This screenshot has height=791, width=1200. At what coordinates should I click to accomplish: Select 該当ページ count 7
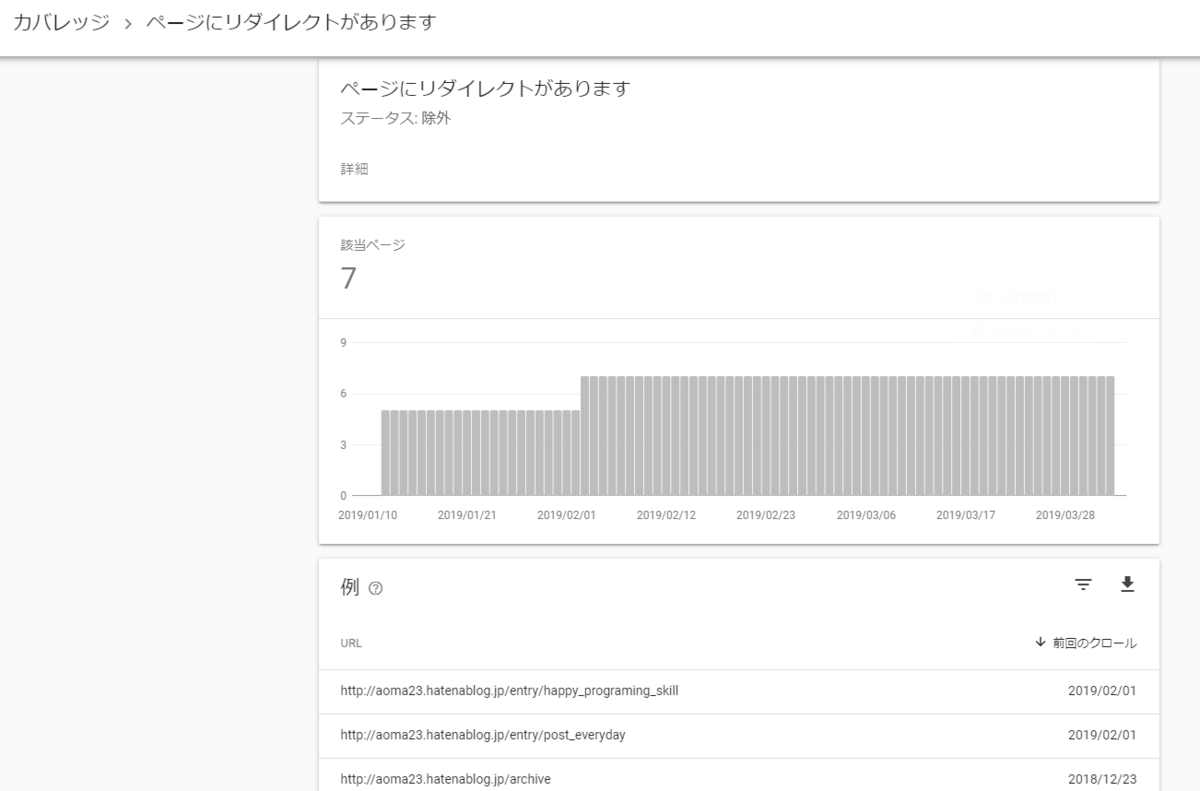[348, 279]
